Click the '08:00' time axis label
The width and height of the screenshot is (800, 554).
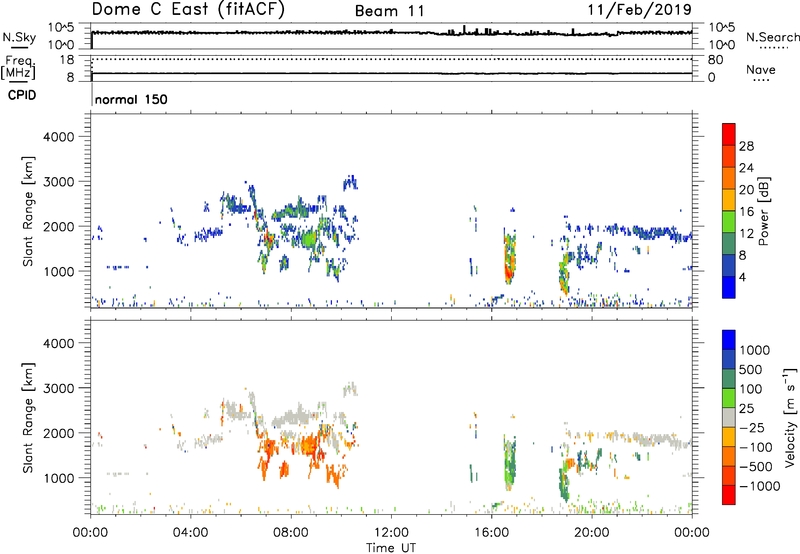pos(291,533)
